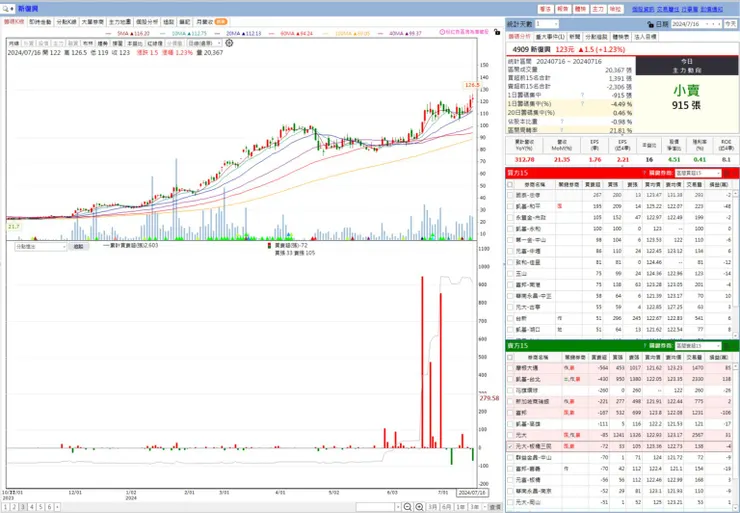Tick the select-all checkbox in 買方15 header
The image size is (740, 513).
click(x=510, y=185)
